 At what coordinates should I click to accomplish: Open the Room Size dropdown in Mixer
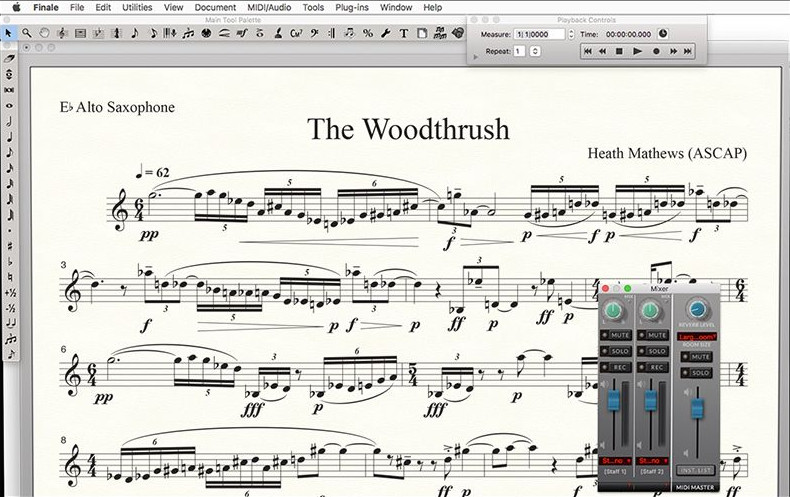697,337
